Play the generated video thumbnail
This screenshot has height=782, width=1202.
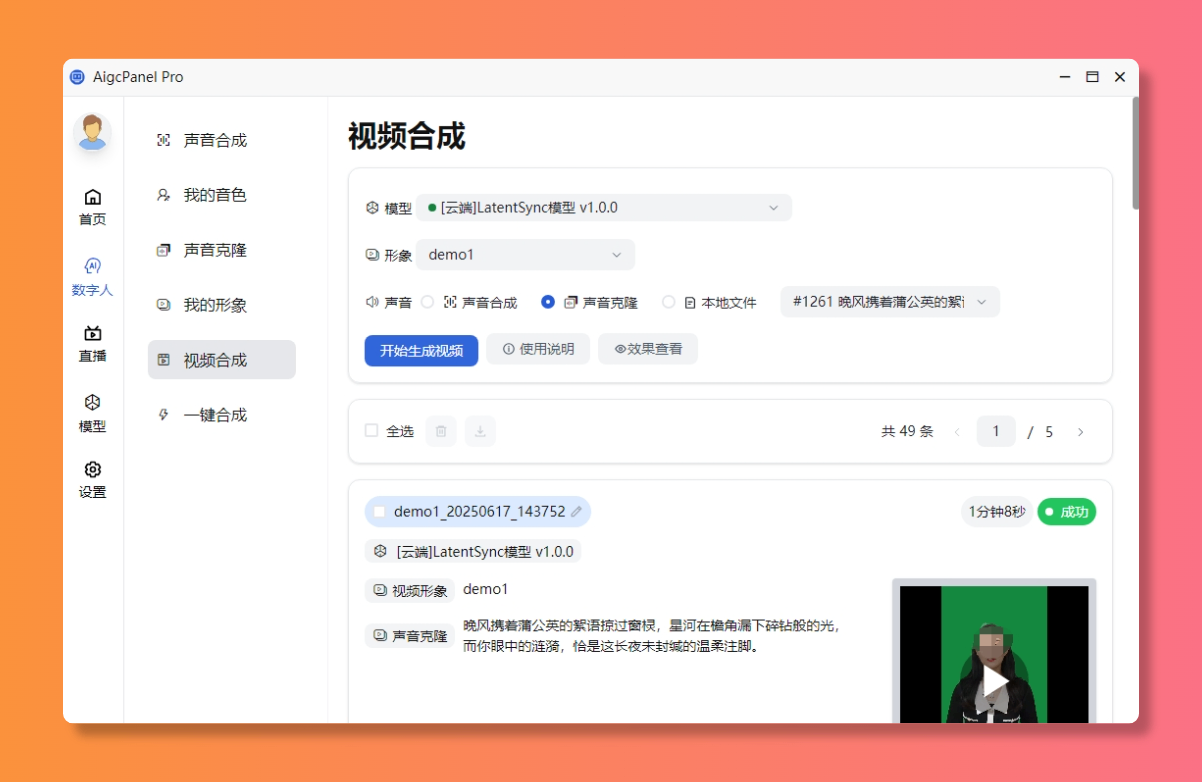tap(994, 681)
